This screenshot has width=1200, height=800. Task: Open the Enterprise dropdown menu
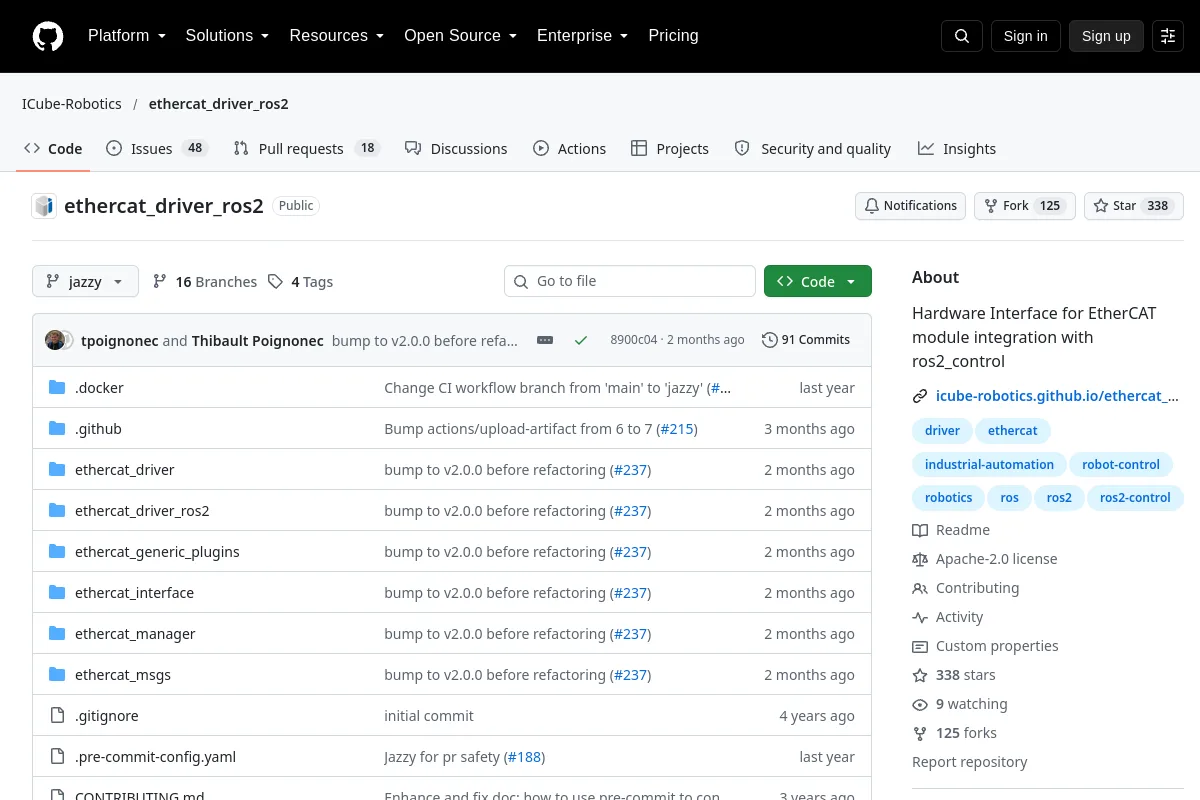click(x=582, y=36)
